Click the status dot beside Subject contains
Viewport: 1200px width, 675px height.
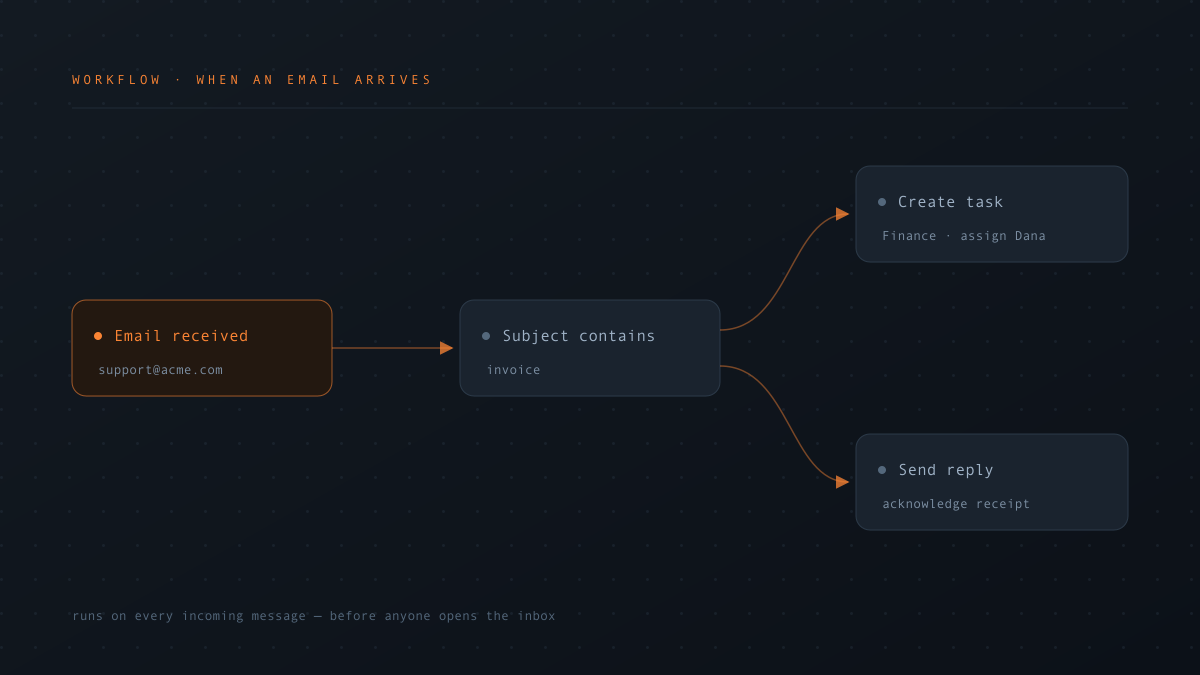pos(486,336)
